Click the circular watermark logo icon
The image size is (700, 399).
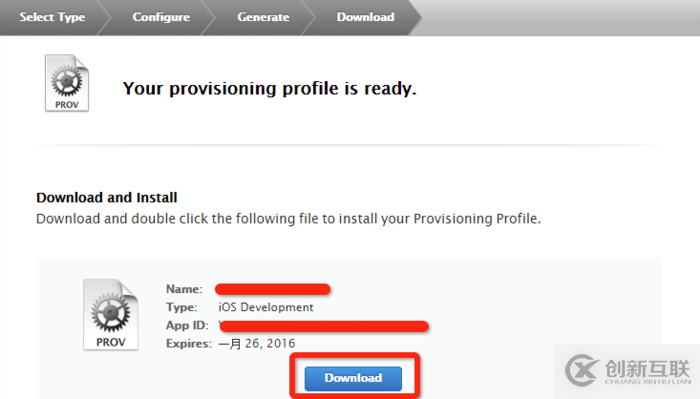[581, 370]
